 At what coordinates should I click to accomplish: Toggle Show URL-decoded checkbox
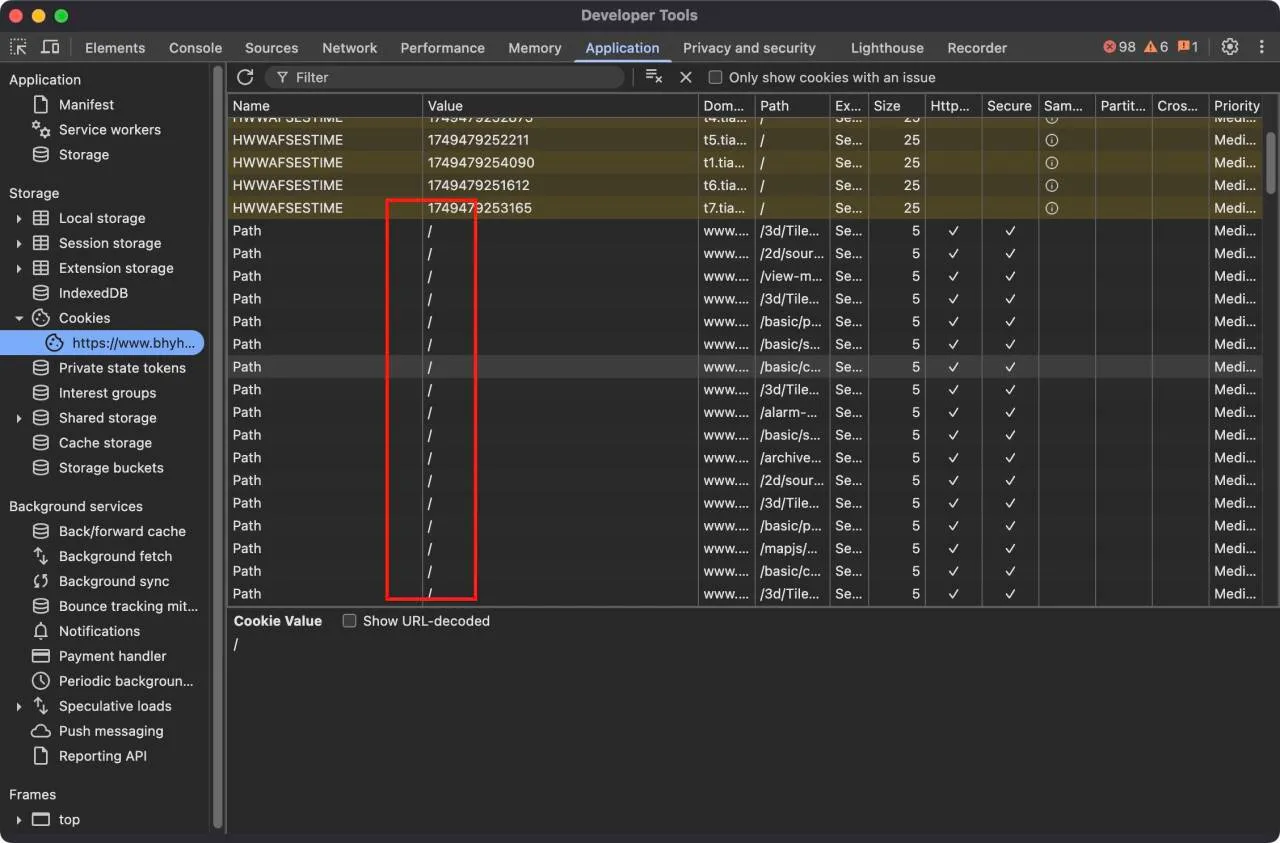349,621
